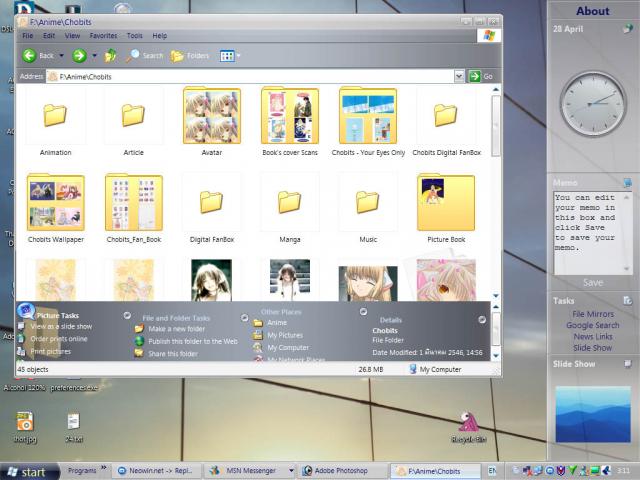
Task: Click the Save button under Memo
Action: 593,282
